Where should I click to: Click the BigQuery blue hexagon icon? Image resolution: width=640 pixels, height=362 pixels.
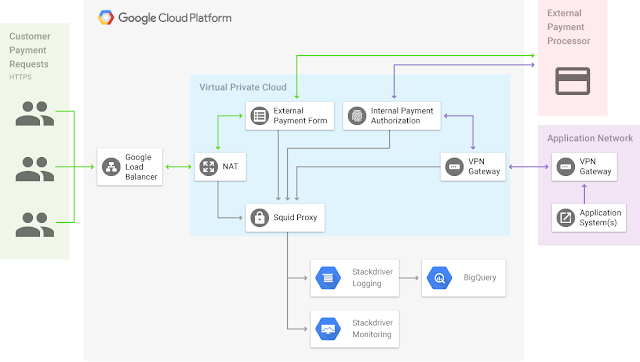tap(439, 278)
